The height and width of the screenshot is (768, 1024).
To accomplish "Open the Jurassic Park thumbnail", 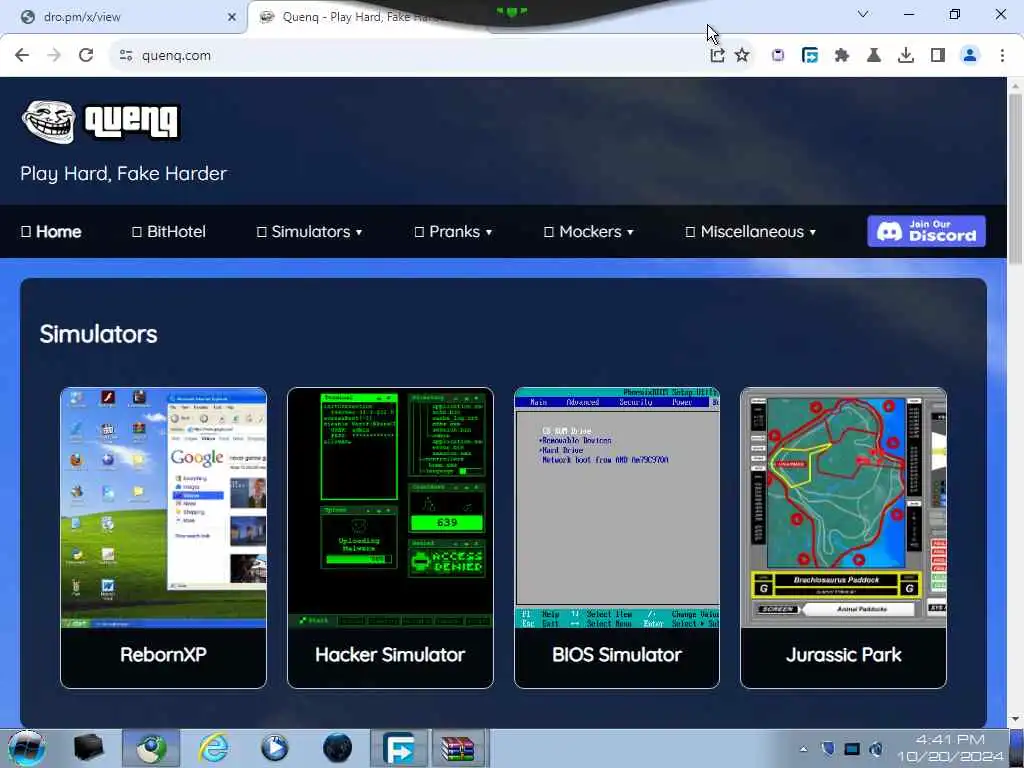I will 843,507.
